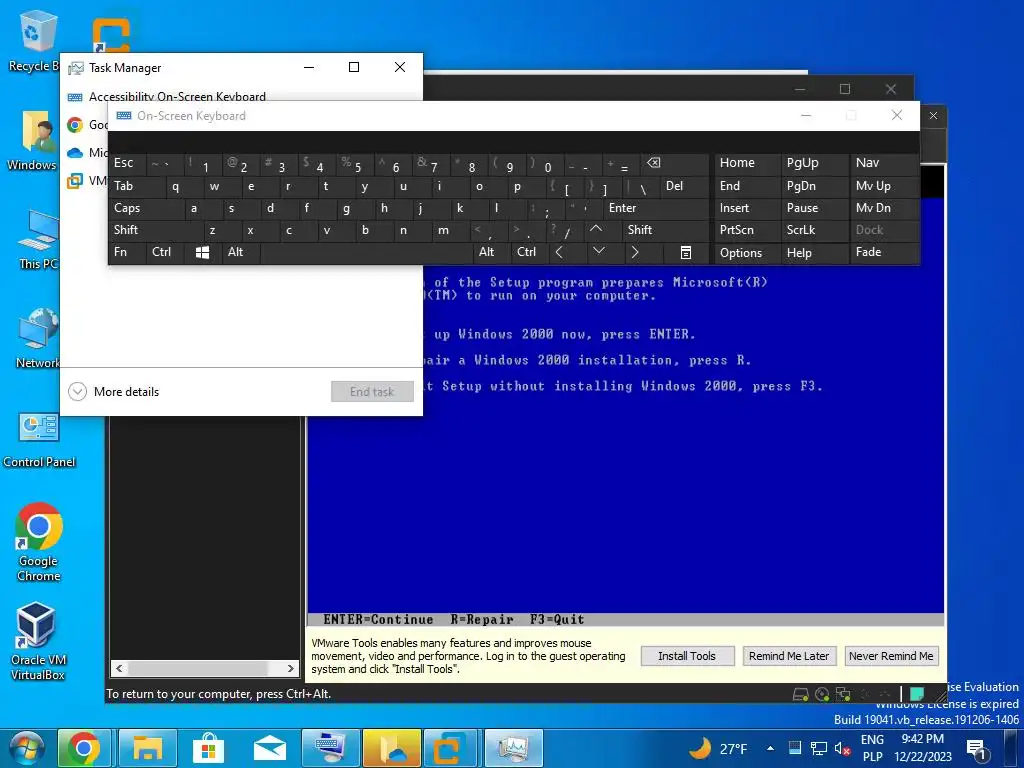Screen dimensions: 1024x768
Task: Select the OneDrive folder taskbar icon
Action: coord(392,748)
